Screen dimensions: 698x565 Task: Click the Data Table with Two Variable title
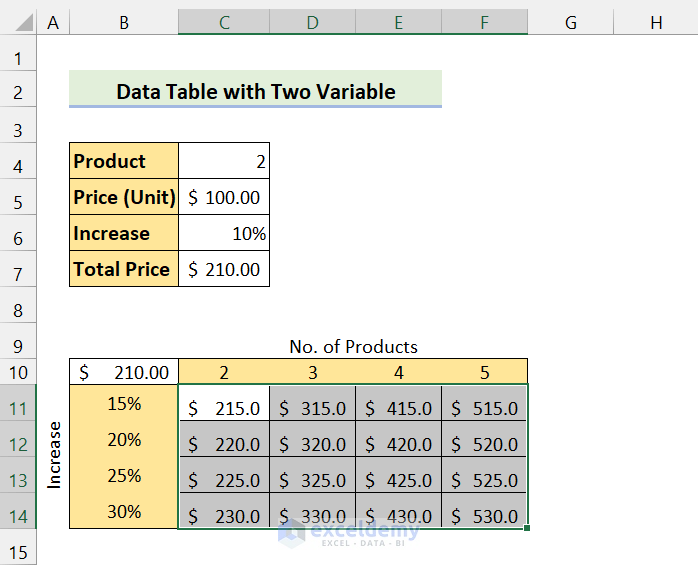[x=255, y=91]
